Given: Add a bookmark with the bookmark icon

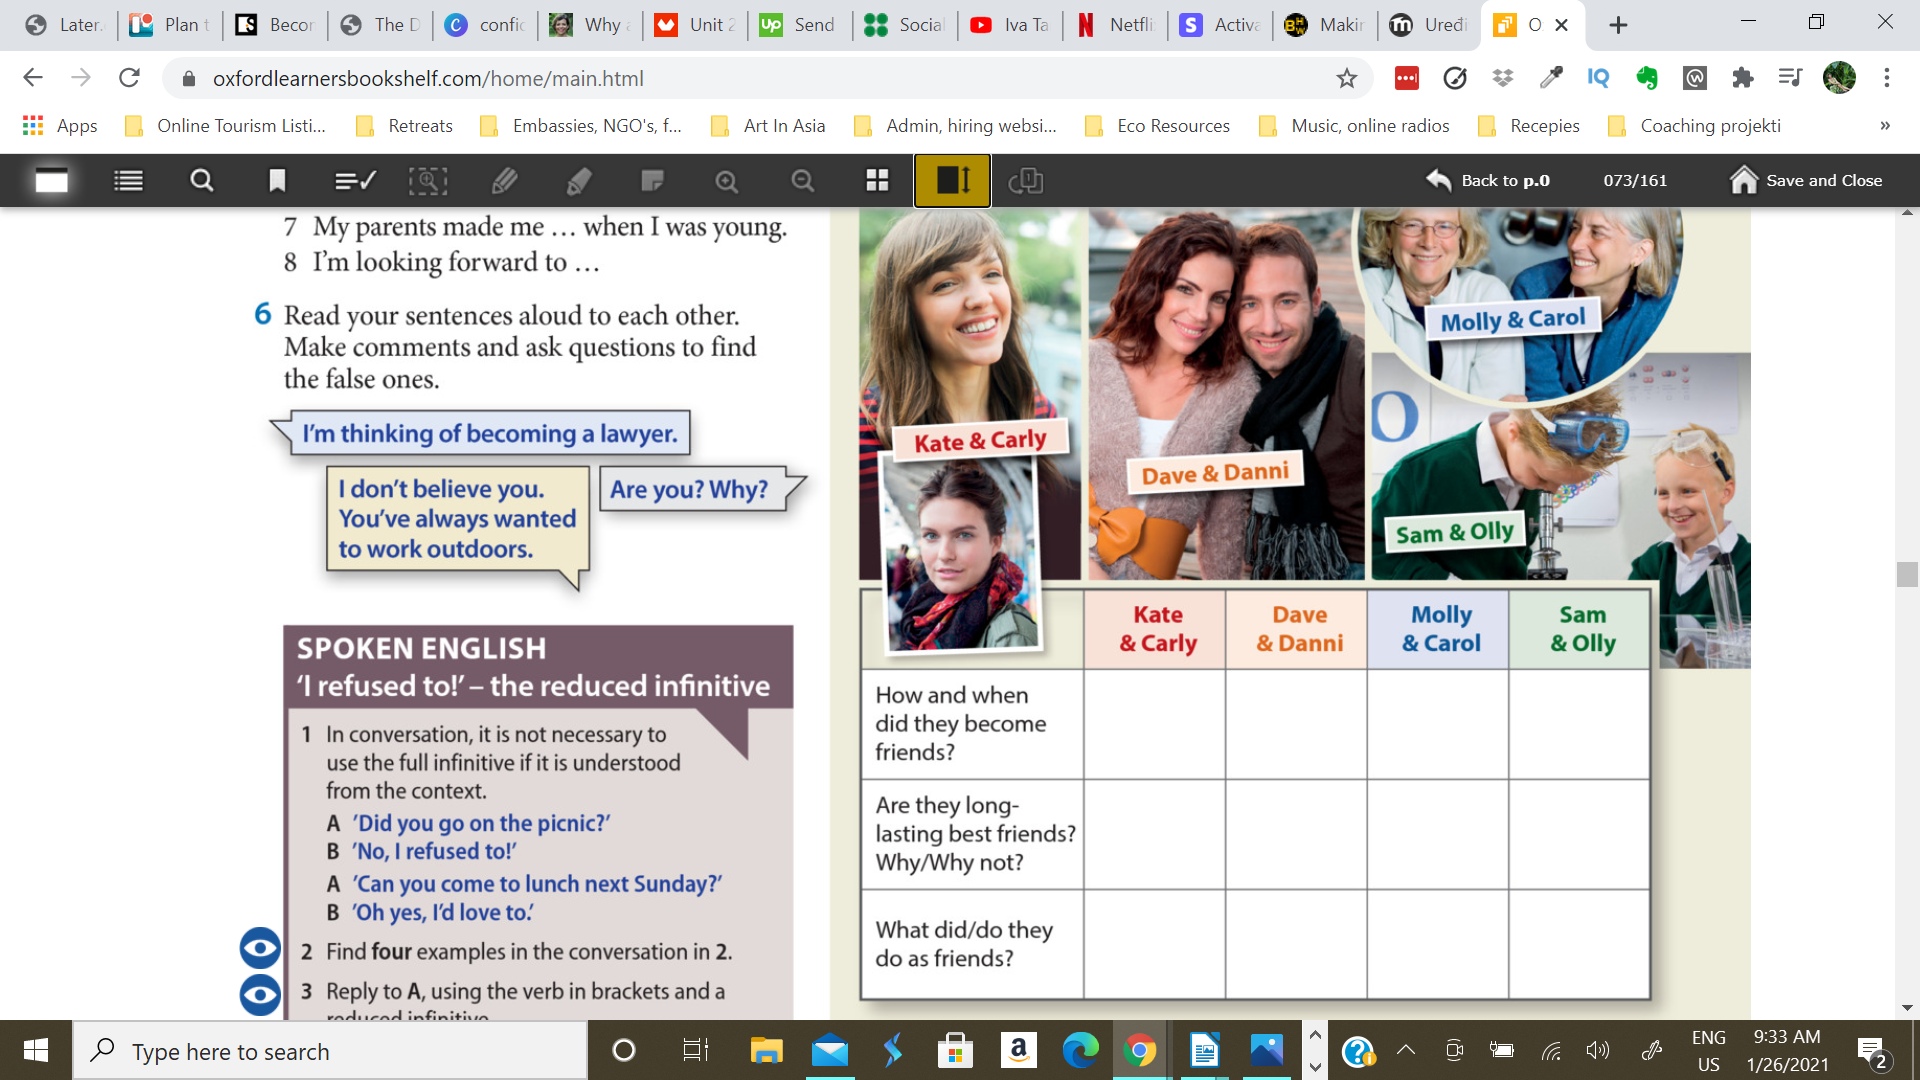Looking at the screenshot, I should pyautogui.click(x=277, y=181).
